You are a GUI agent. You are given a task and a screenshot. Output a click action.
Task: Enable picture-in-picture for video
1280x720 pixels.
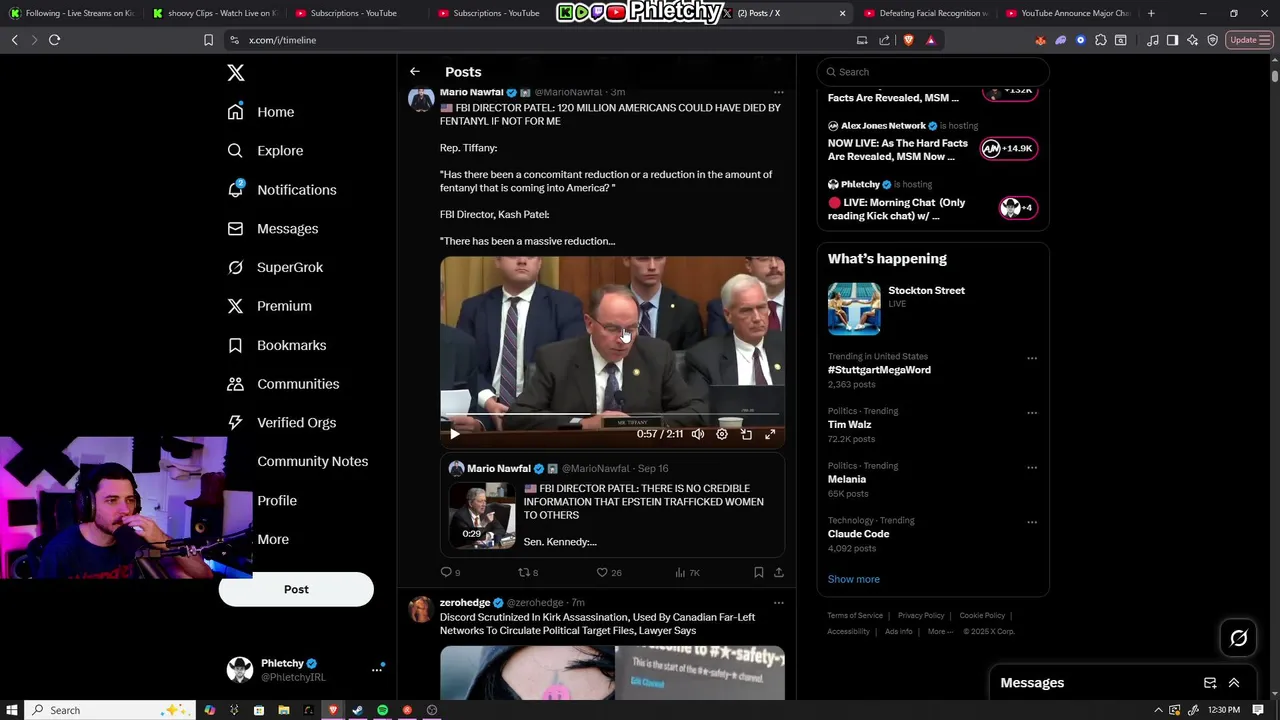[746, 434]
